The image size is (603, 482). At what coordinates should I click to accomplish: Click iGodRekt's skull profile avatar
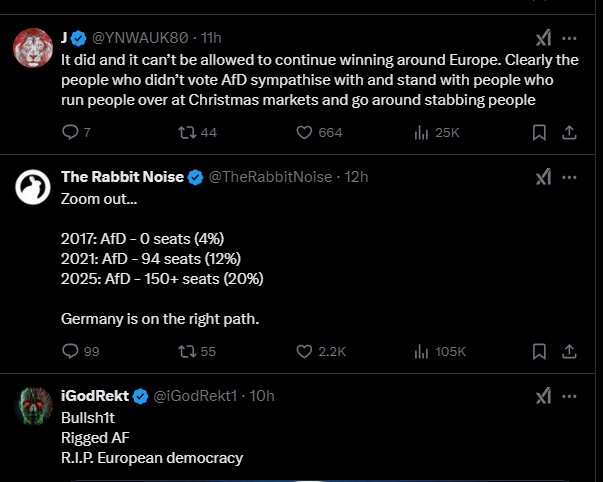click(33, 407)
